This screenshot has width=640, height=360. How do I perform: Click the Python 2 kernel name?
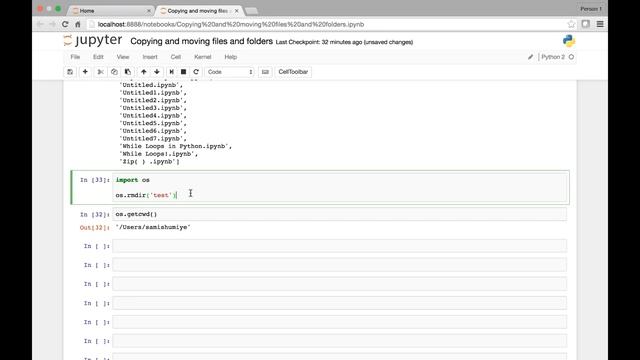pos(553,57)
